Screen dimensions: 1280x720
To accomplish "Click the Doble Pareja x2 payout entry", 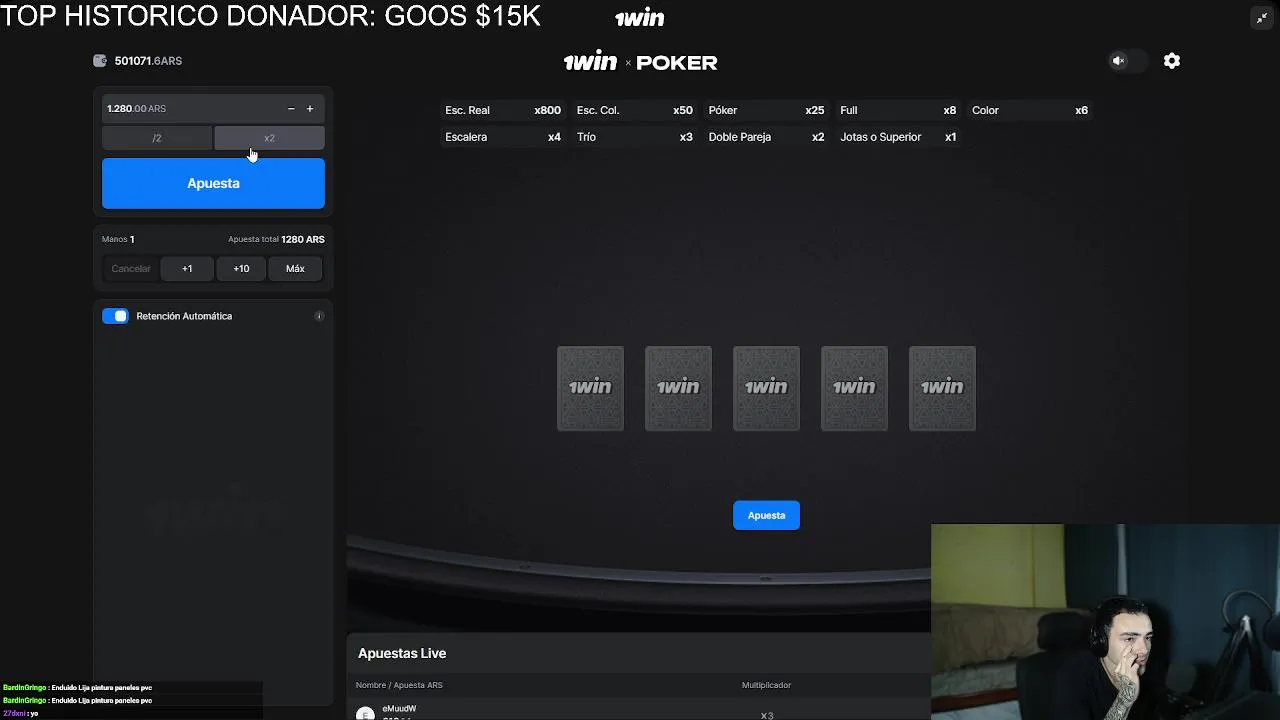I will tap(766, 137).
